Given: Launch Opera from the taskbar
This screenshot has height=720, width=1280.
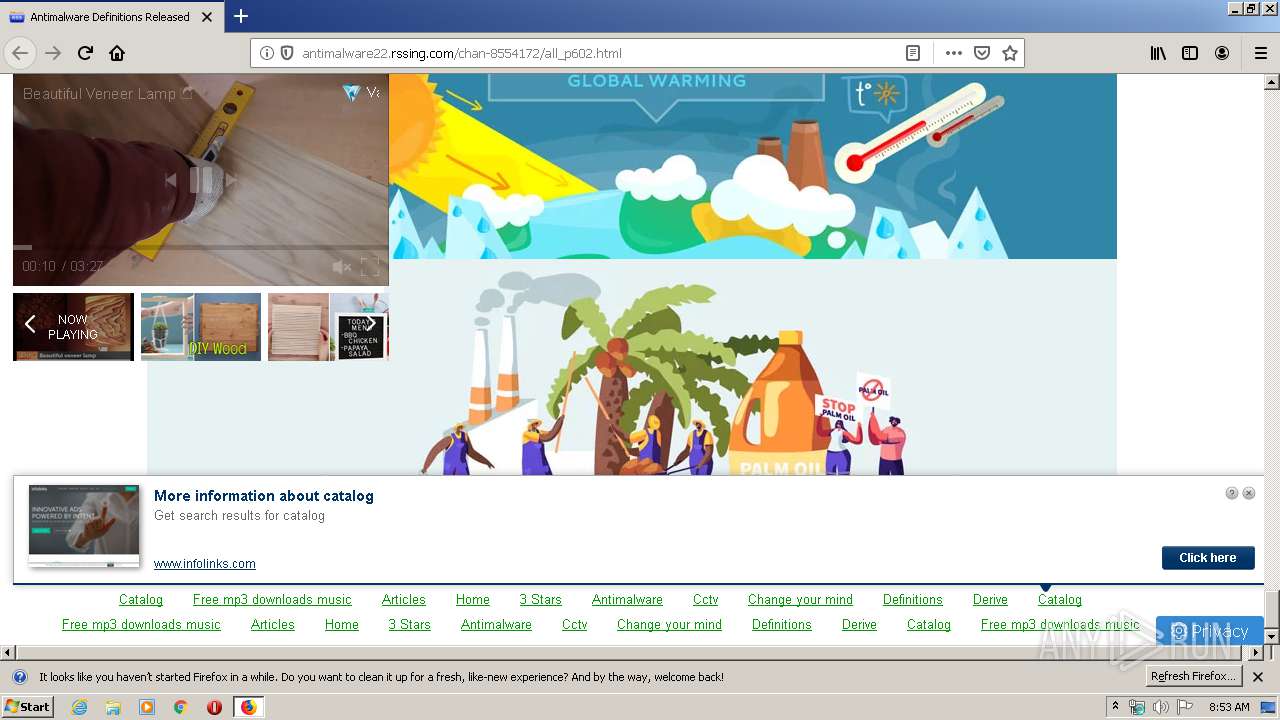Looking at the screenshot, I should coord(214,707).
